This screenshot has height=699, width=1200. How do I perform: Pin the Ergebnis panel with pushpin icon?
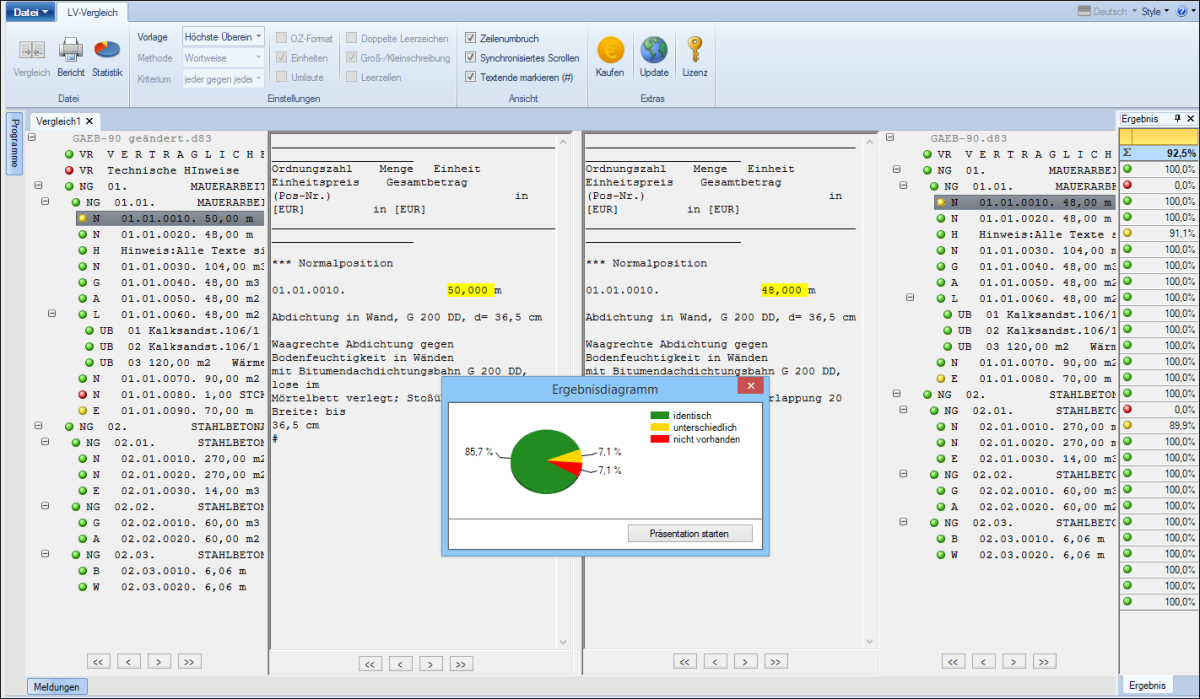point(1177,118)
